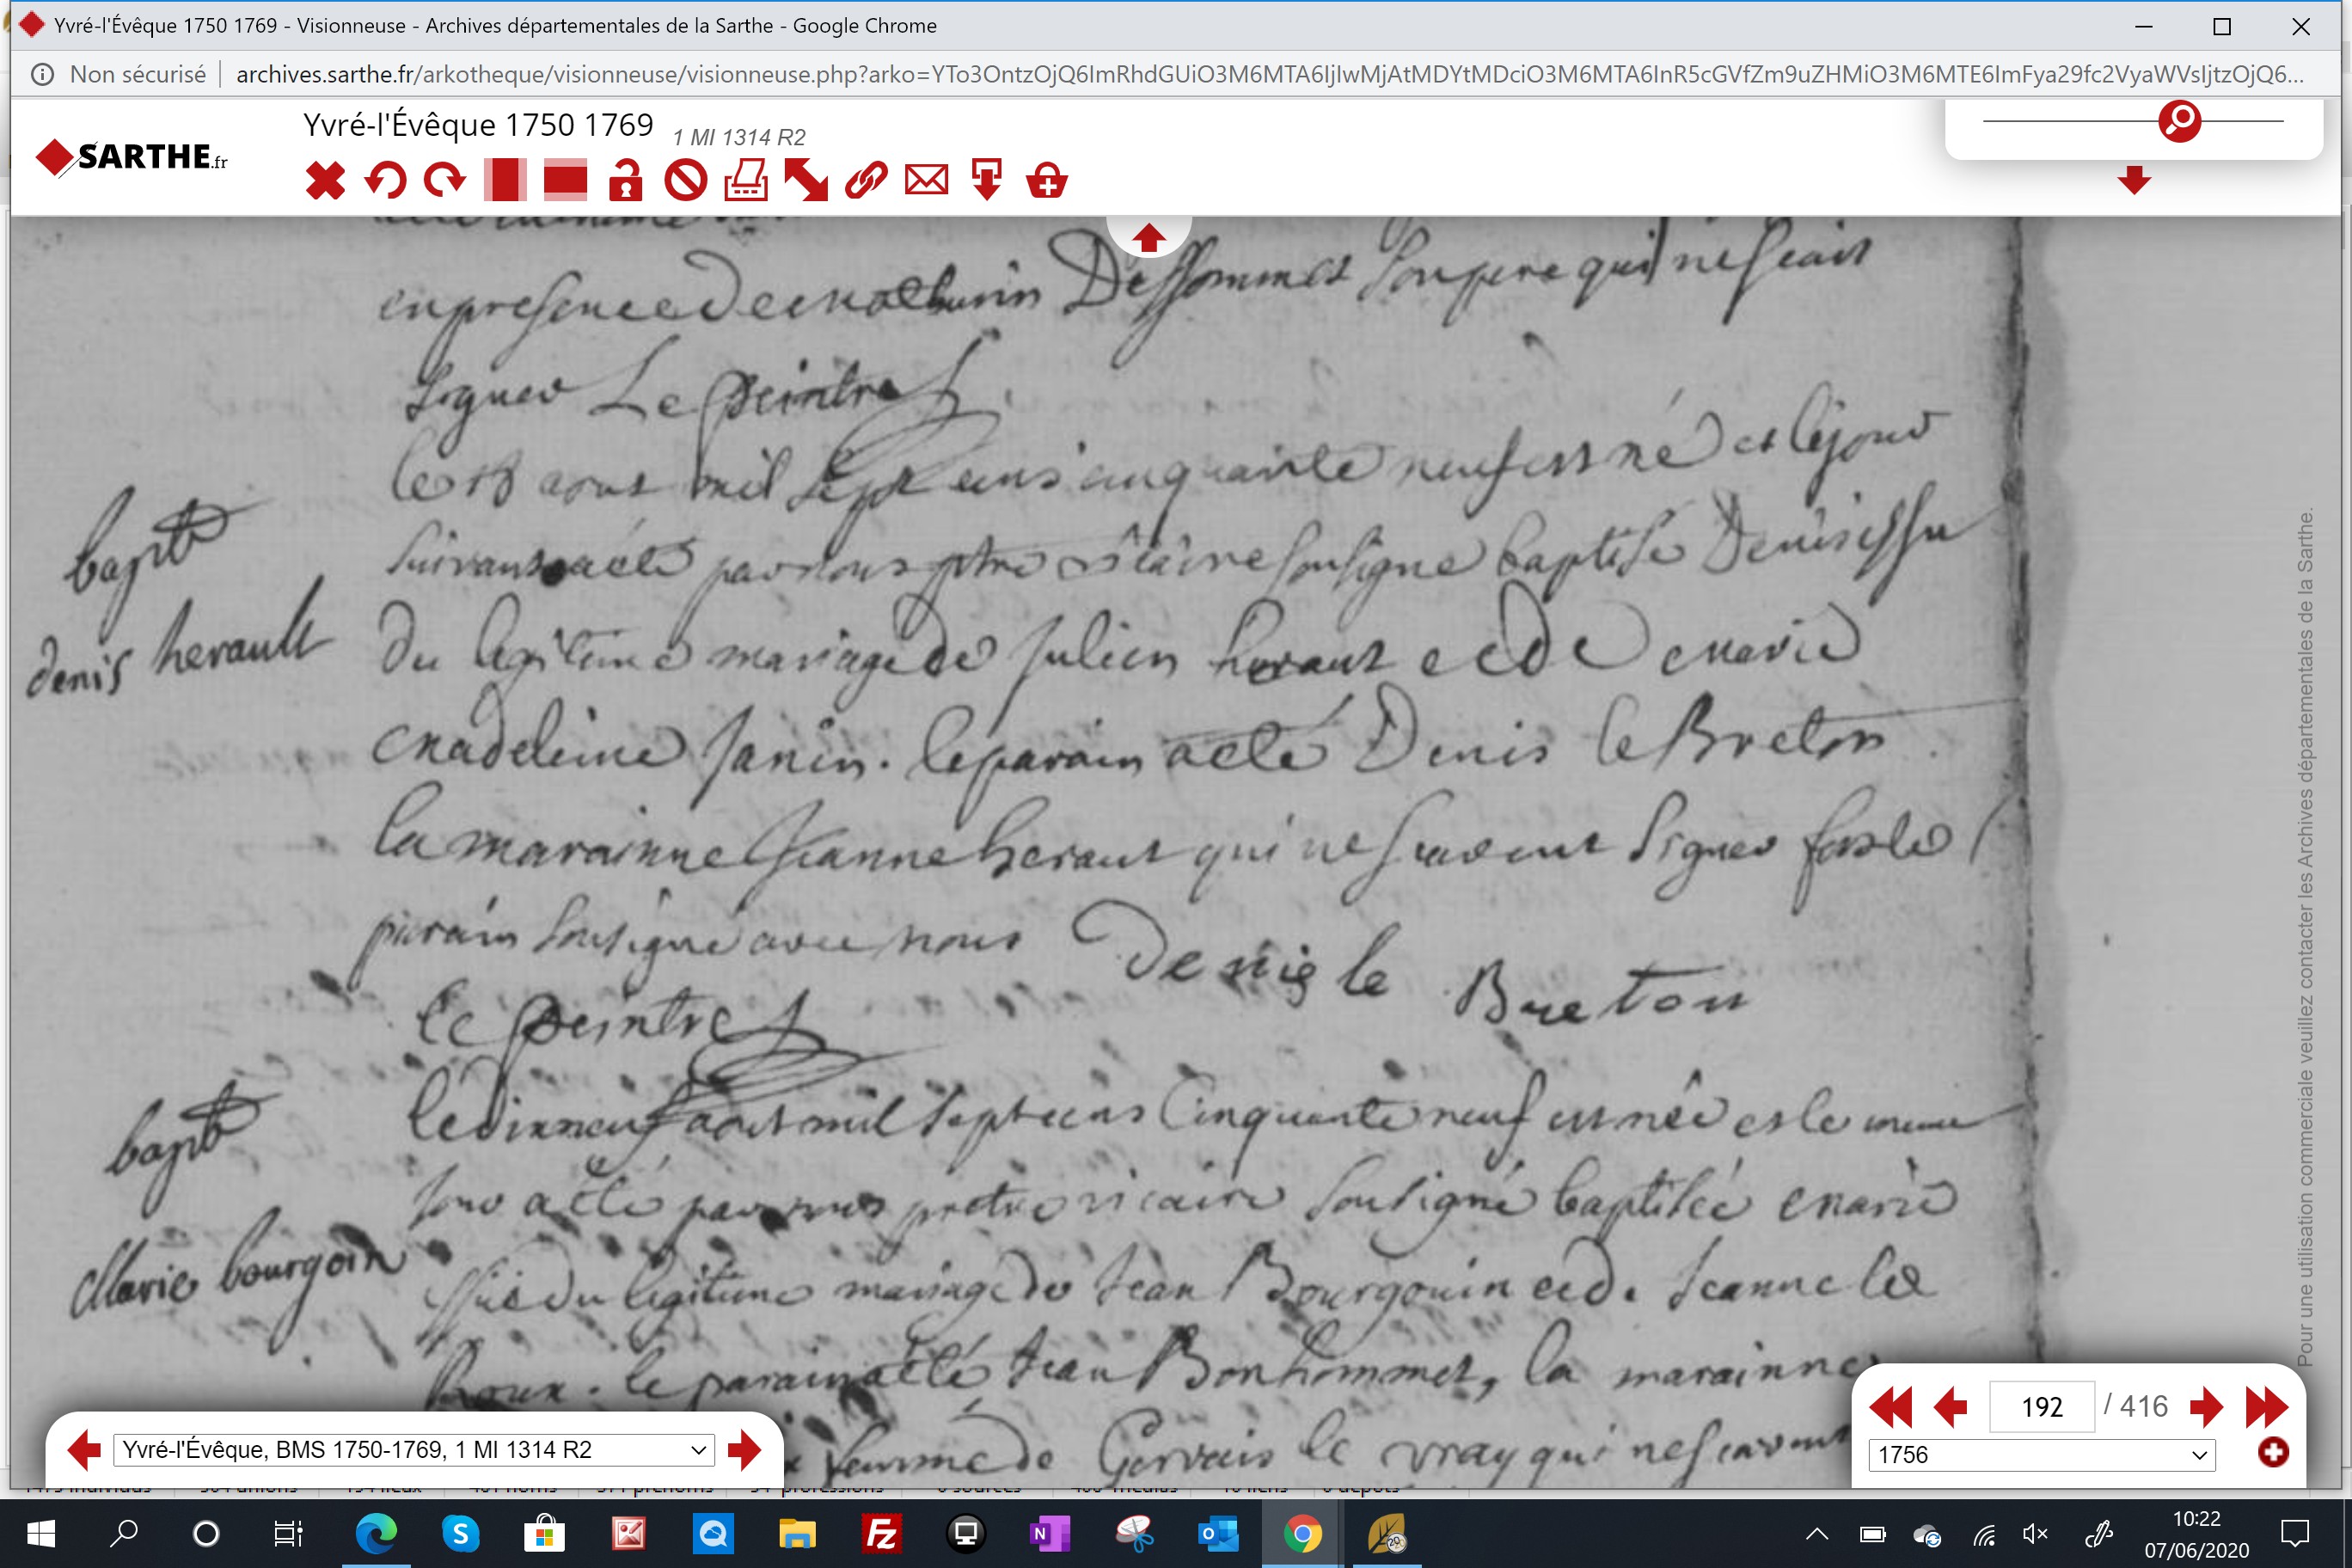
Task: Jump to the last page double arrow
Action: click(2267, 1407)
